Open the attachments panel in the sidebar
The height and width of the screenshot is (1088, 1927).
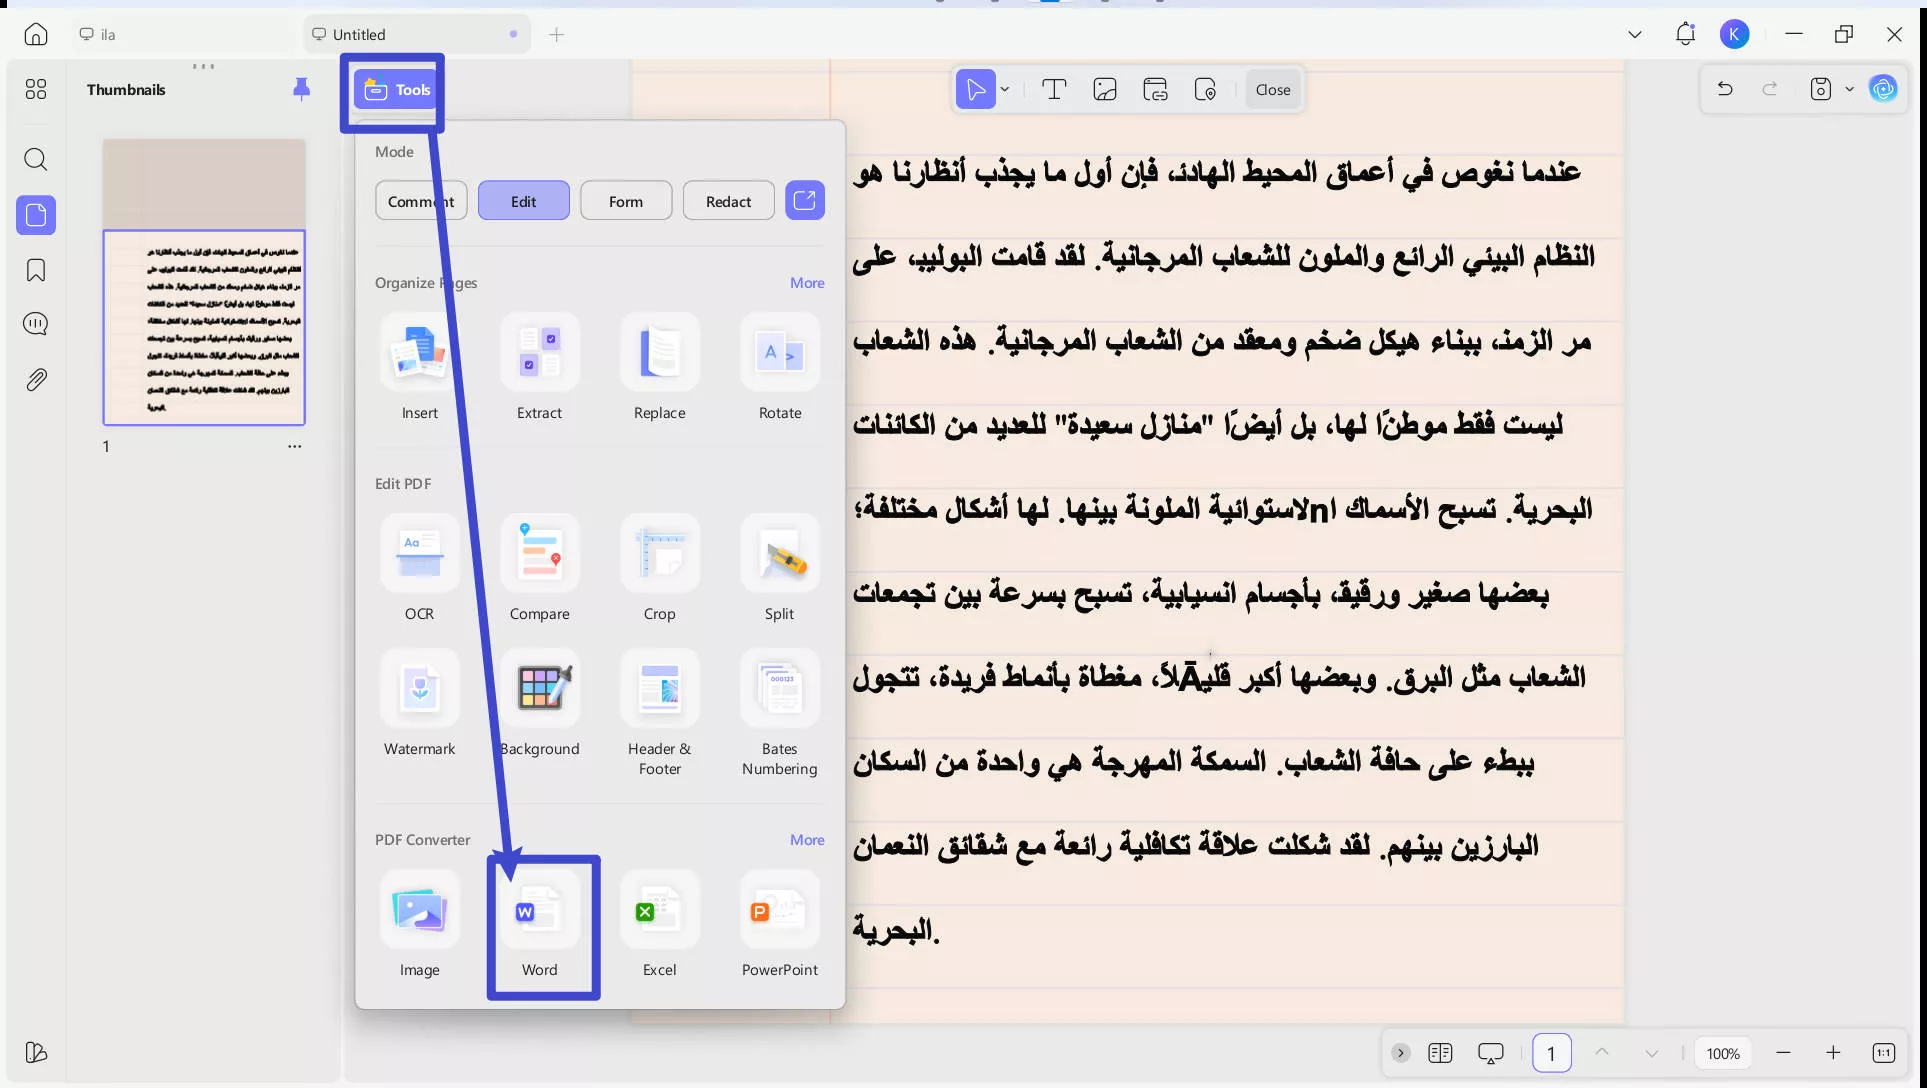[36, 379]
